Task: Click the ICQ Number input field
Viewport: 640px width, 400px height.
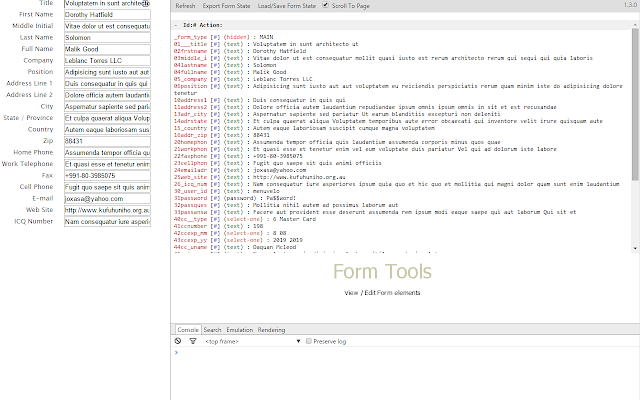Action: pyautogui.click(x=107, y=222)
